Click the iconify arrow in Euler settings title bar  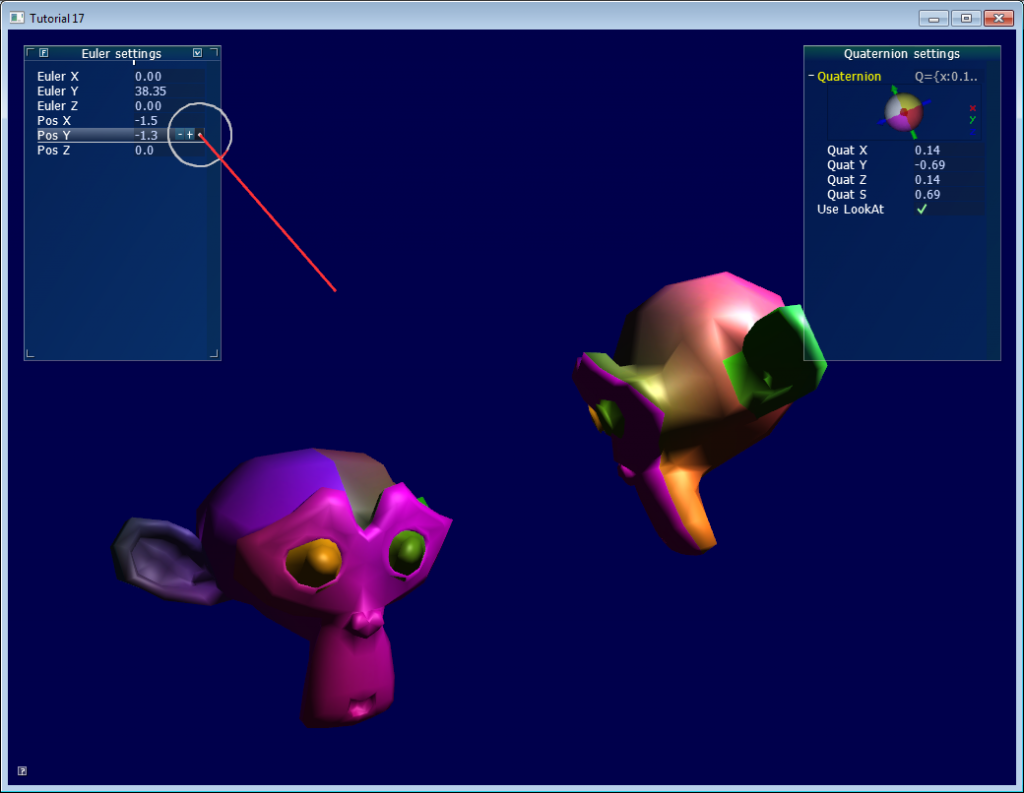coord(198,53)
